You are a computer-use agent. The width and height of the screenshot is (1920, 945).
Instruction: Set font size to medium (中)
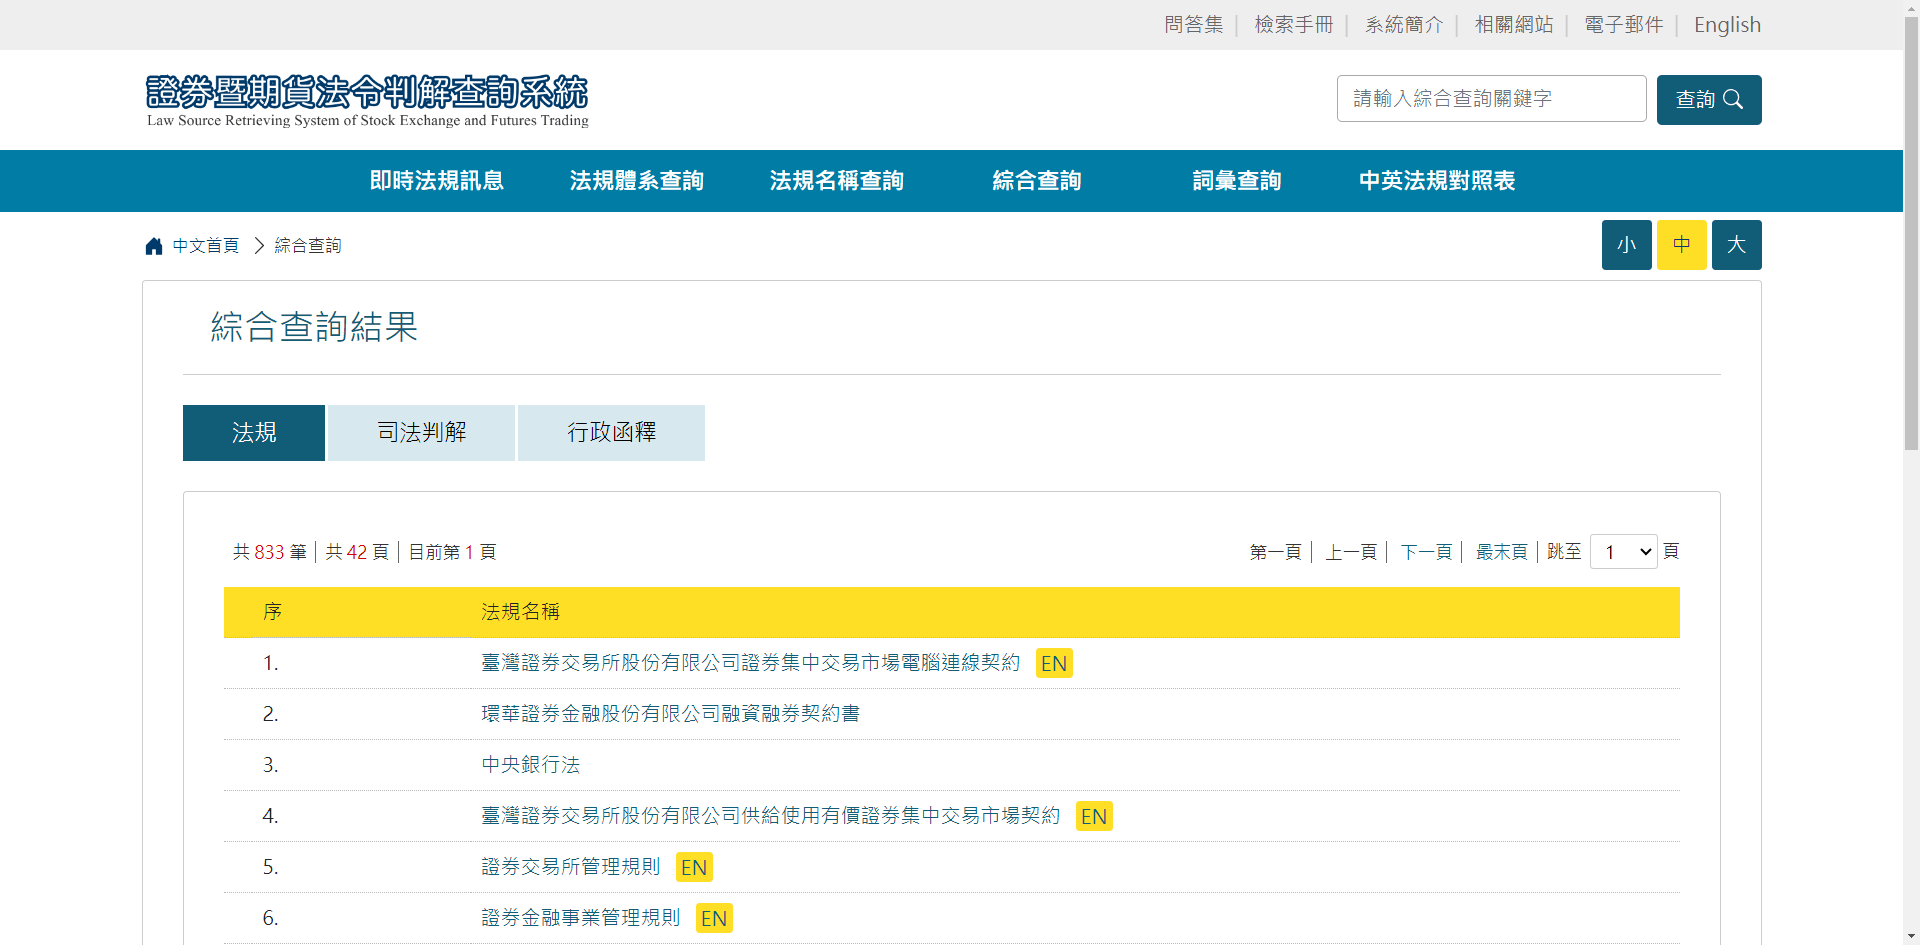[x=1681, y=245]
